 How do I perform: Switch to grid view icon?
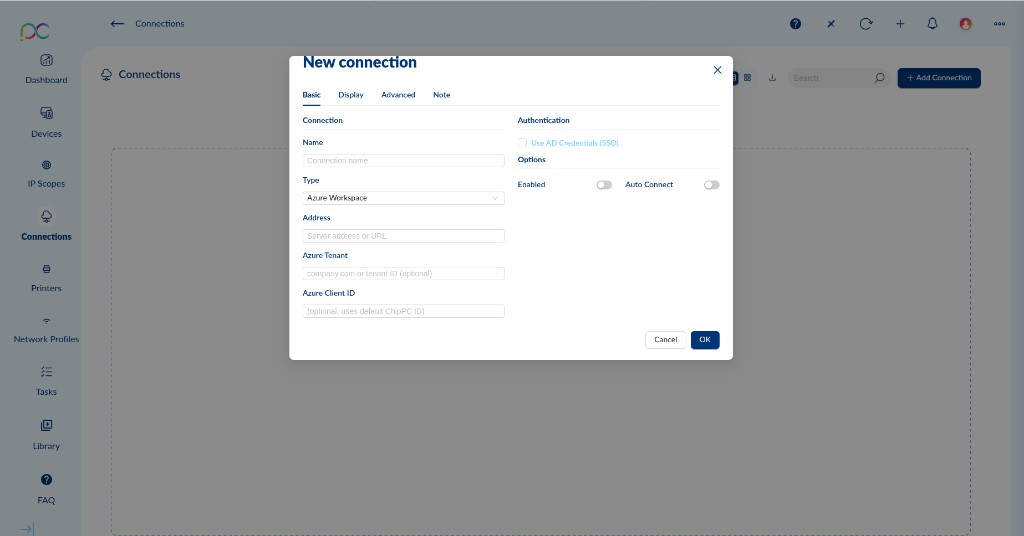[x=748, y=78]
